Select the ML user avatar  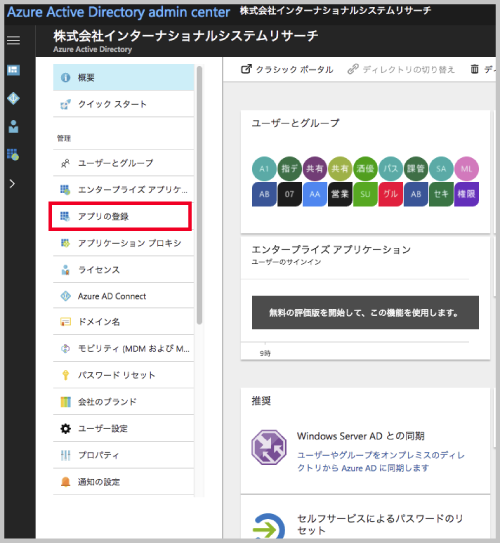coord(466,169)
